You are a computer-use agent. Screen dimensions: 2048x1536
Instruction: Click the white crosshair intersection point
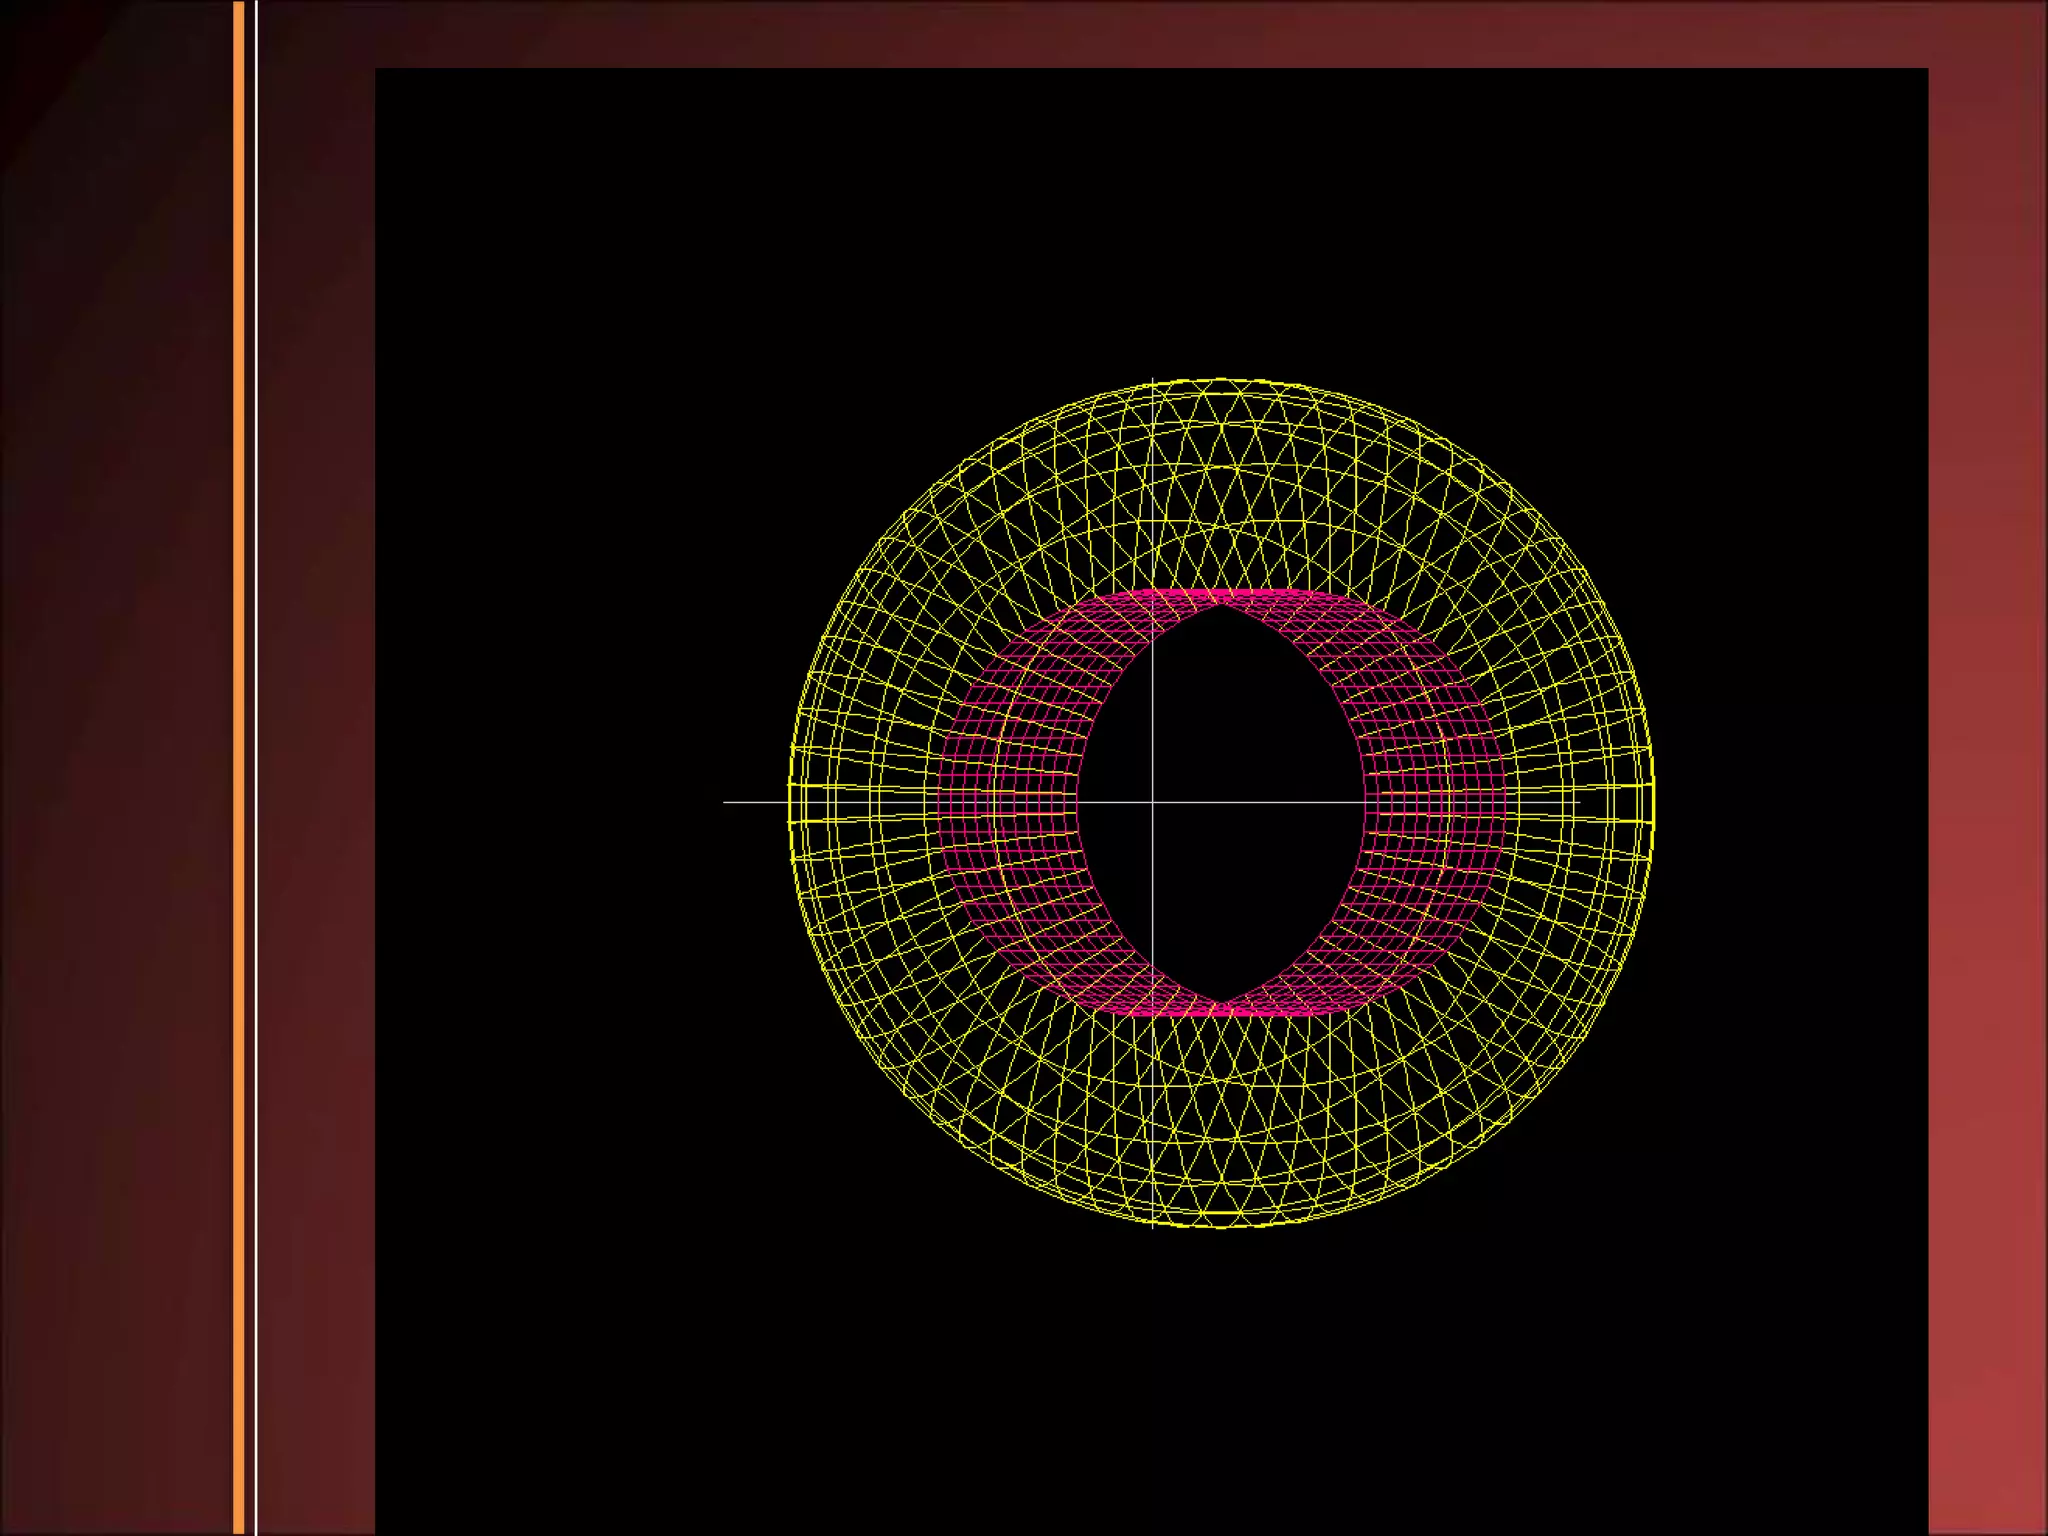1152,802
